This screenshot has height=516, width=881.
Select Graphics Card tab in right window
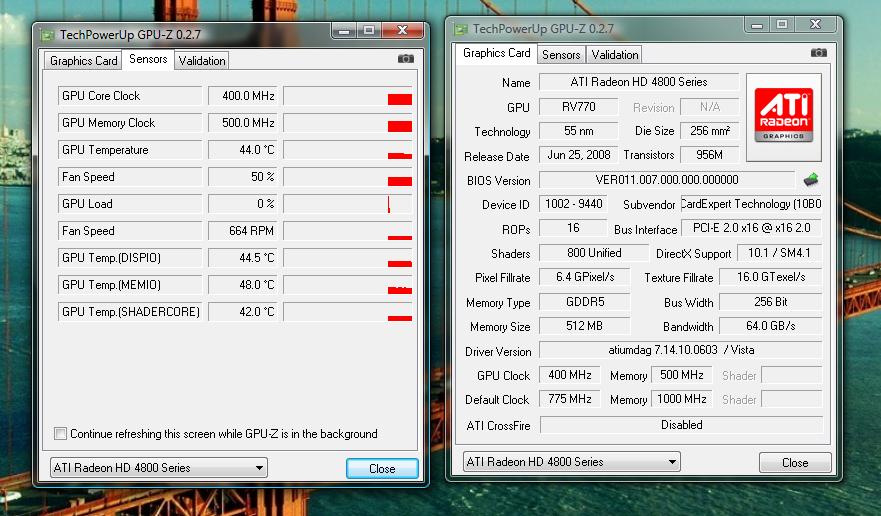click(496, 53)
